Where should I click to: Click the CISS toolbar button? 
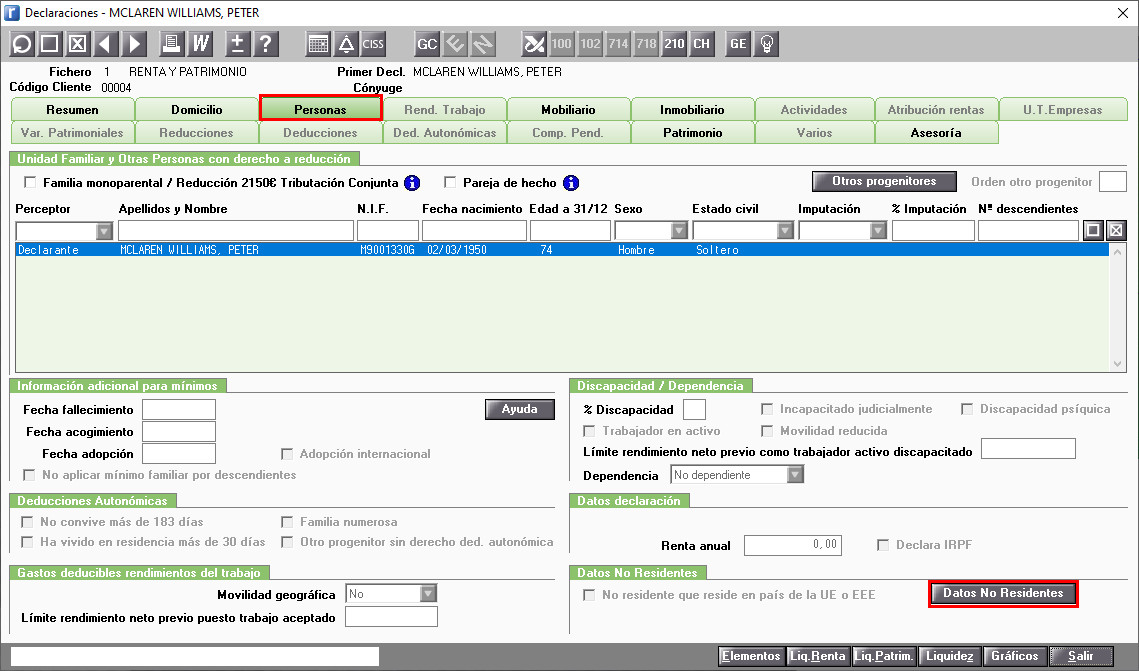[x=373, y=44]
